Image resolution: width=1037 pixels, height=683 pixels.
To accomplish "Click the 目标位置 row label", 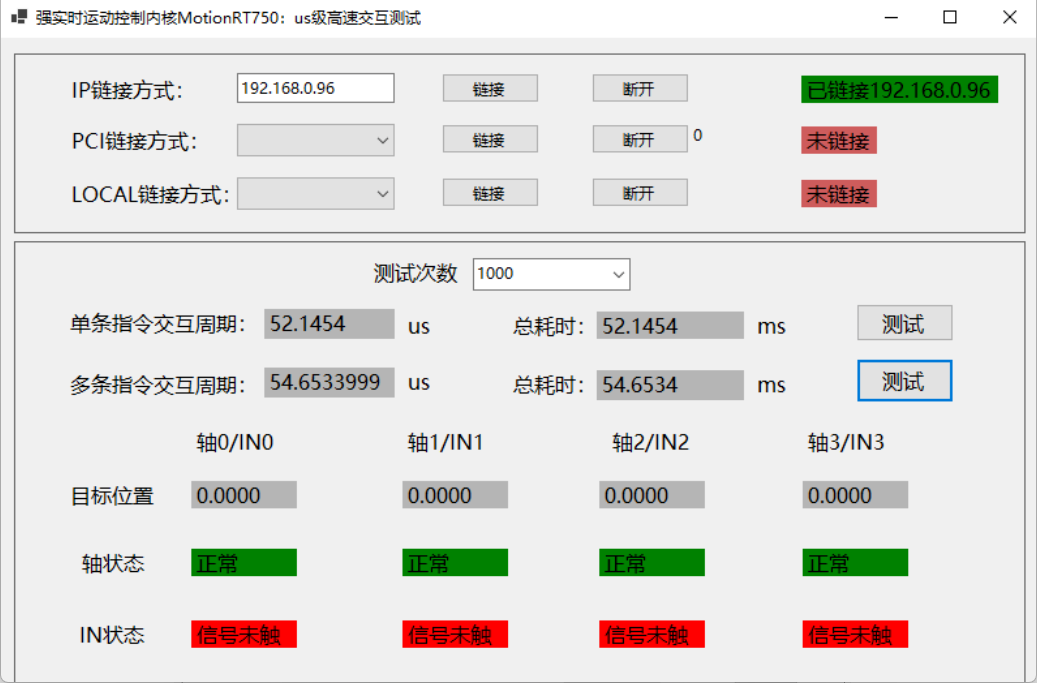I will coord(112,496).
